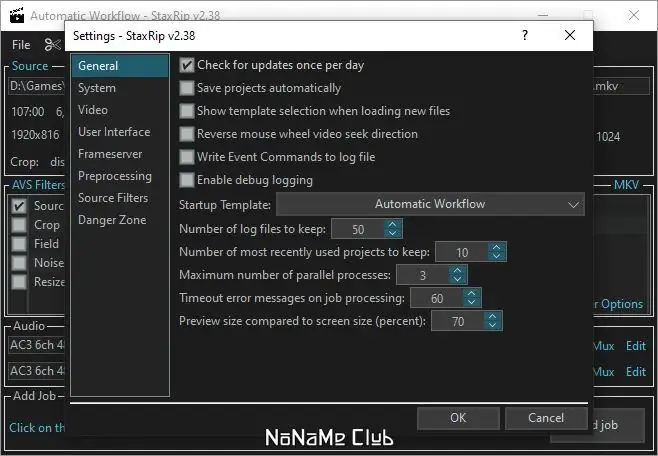
Task: Click AVS Filters header in main window
Action: [38, 185]
